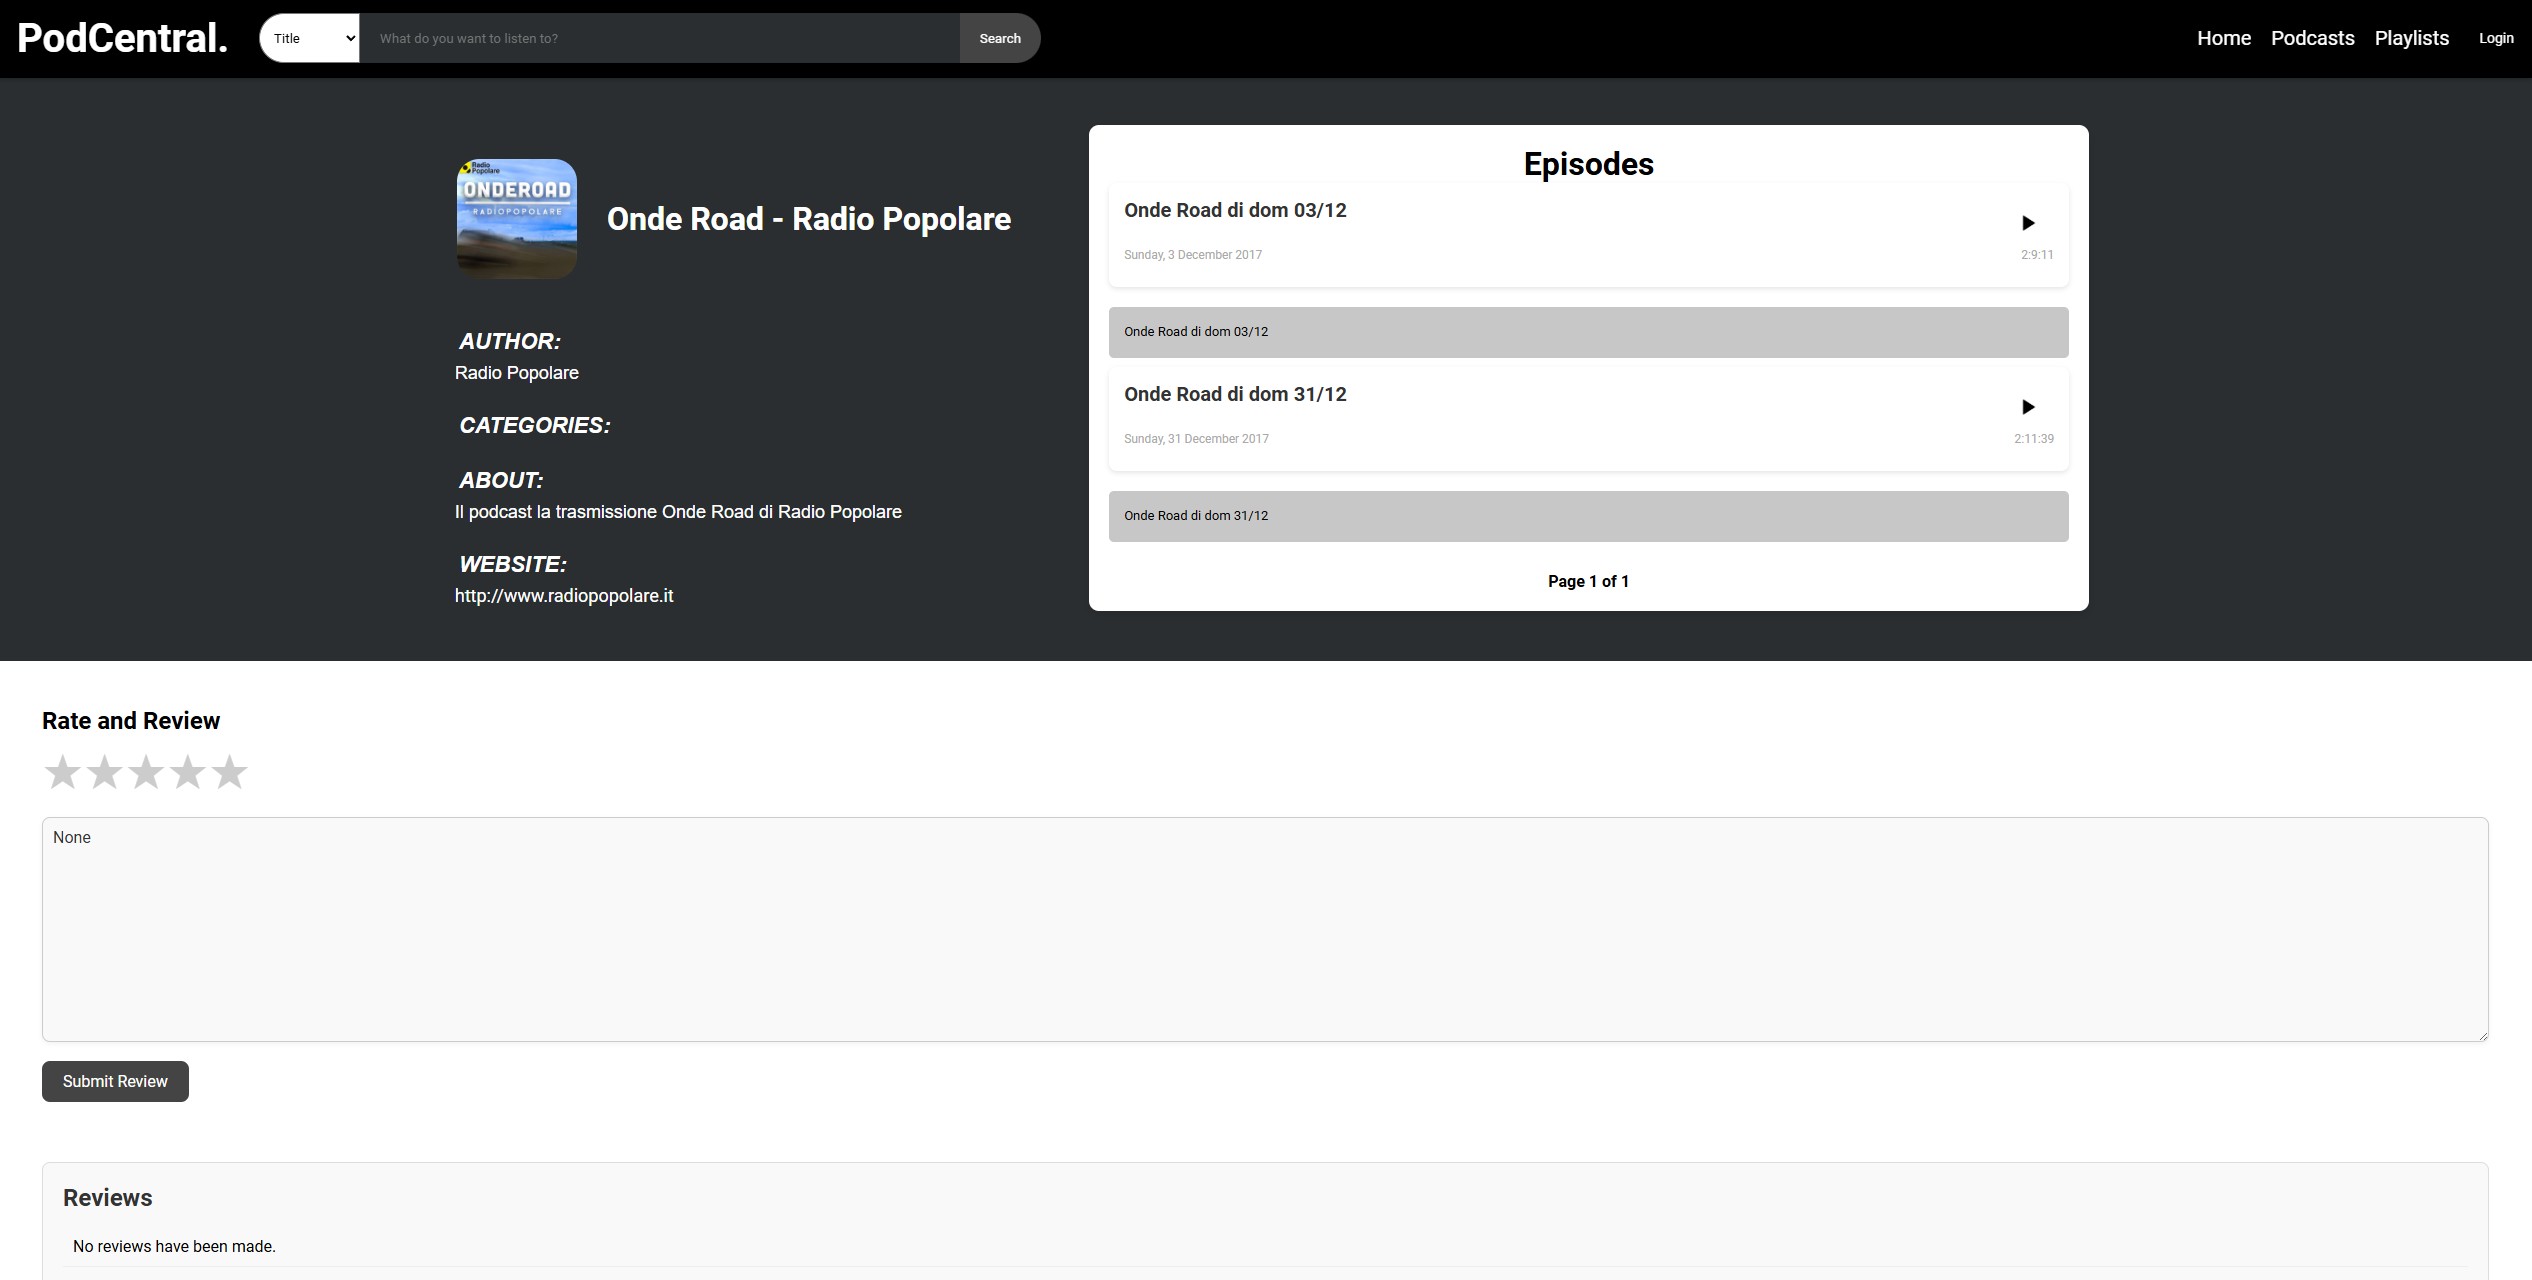Rate the podcast three stars
The image size is (2532, 1280).
pyautogui.click(x=146, y=772)
